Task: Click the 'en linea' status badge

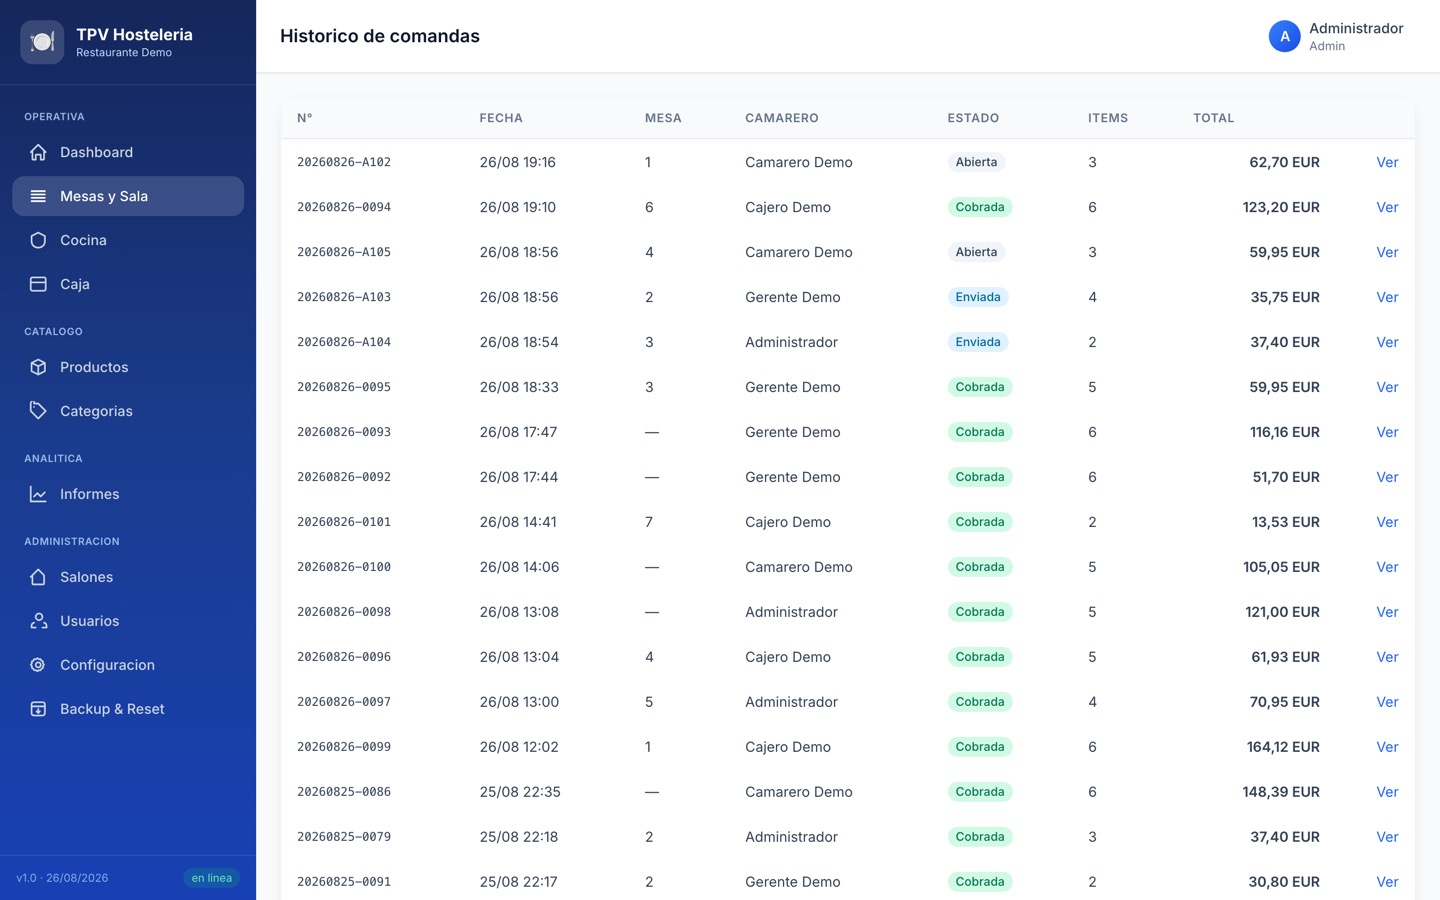Action: point(212,878)
